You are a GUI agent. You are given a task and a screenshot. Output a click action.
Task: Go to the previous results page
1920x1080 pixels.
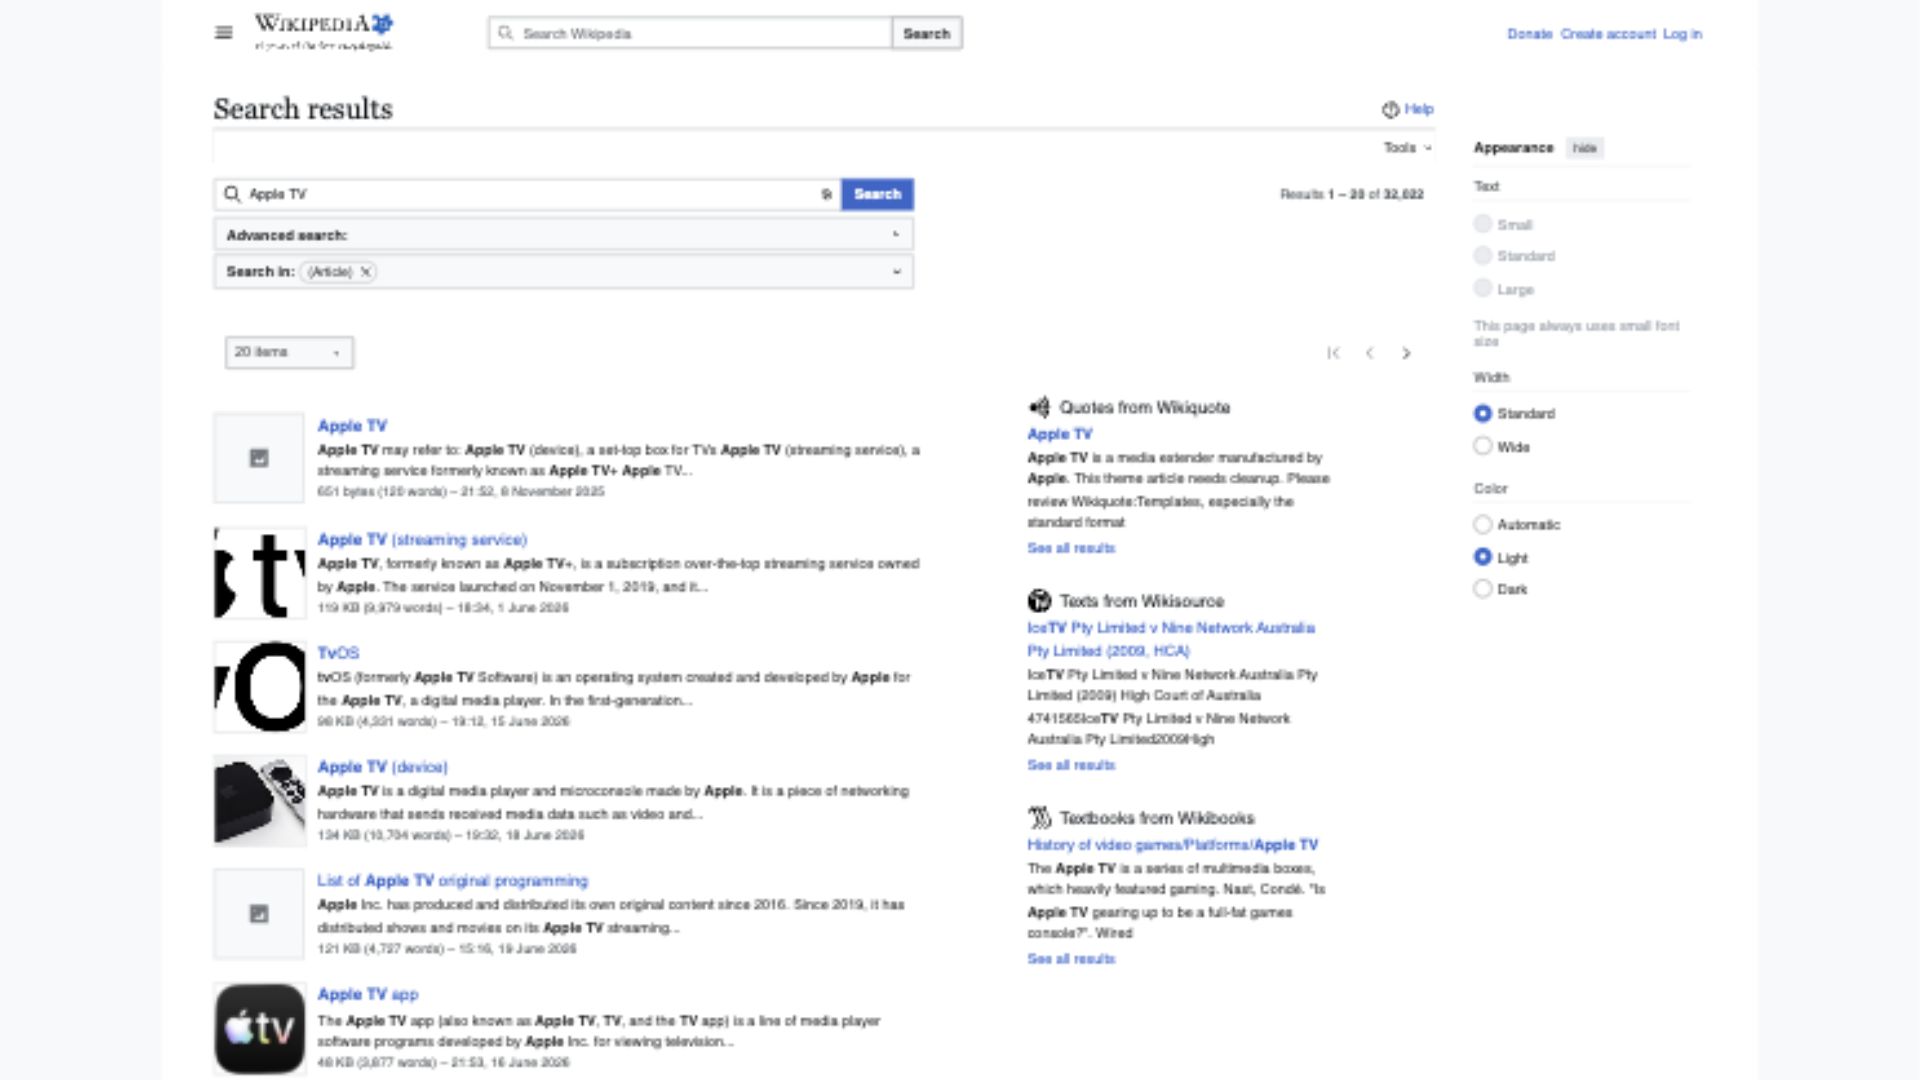pos(1370,353)
